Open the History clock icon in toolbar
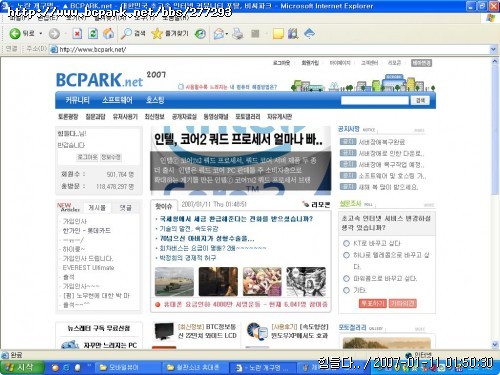The height and width of the screenshot is (375, 500). click(x=200, y=33)
